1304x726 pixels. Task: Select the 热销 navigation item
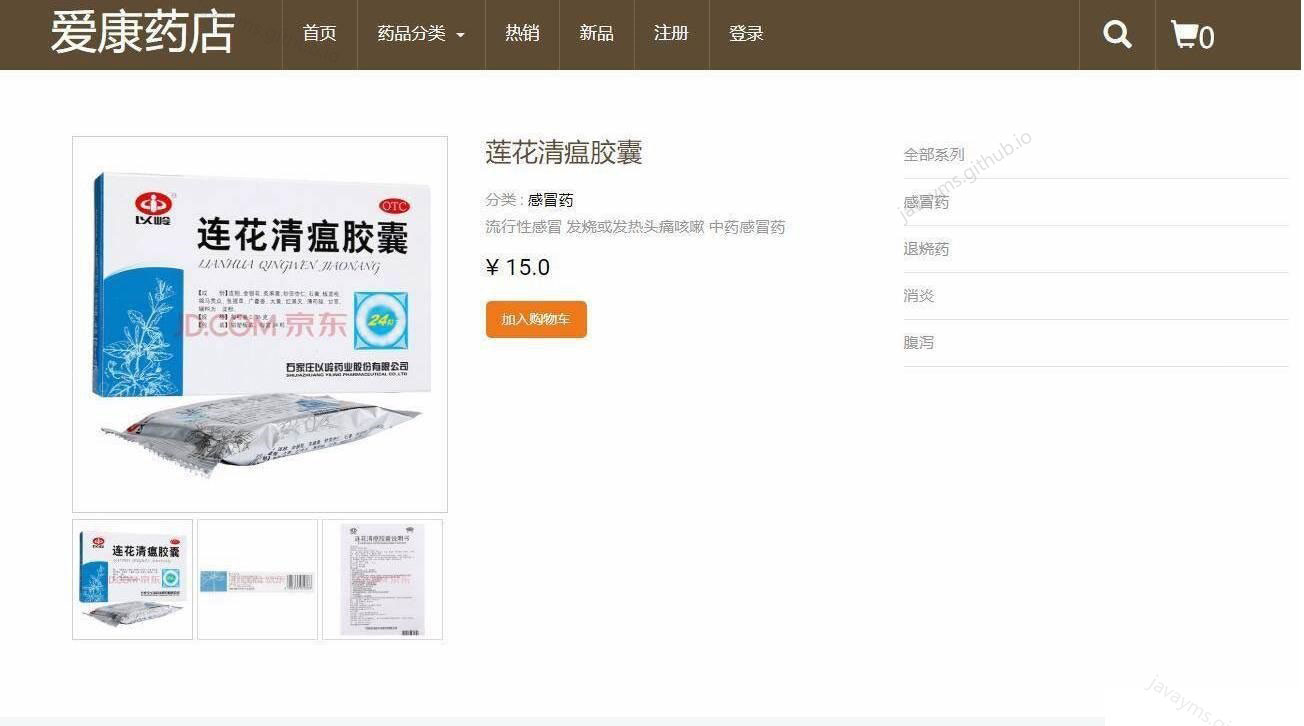pos(522,33)
